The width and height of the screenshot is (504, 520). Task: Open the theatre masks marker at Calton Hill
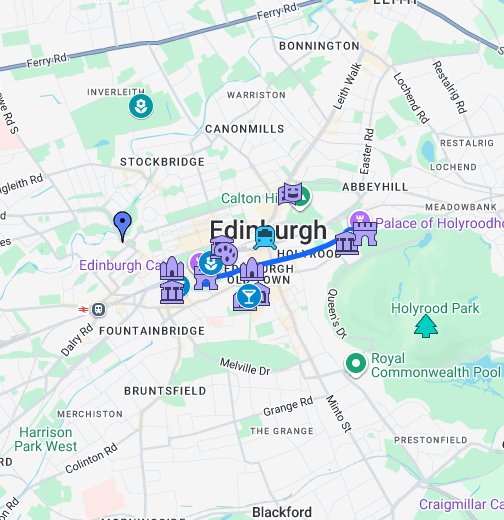(290, 193)
